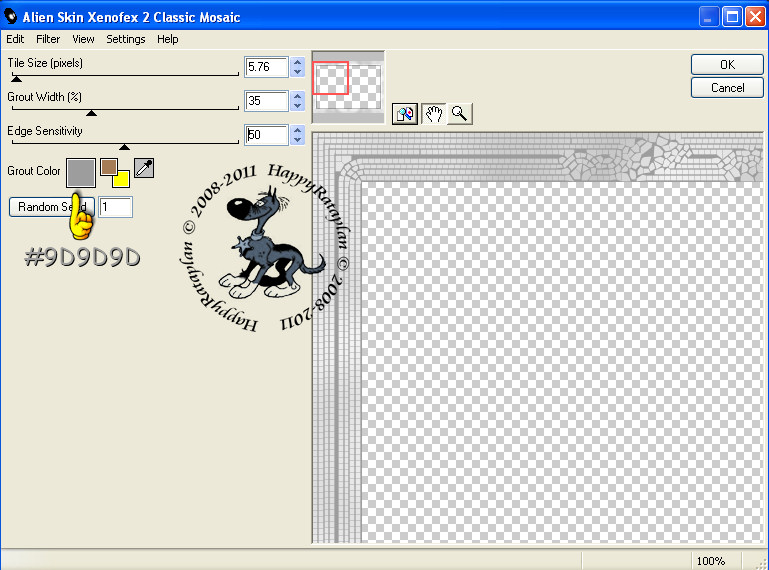This screenshot has width=769, height=570.
Task: Minimize the Xenofex dialog window
Action: pyautogui.click(x=708, y=17)
